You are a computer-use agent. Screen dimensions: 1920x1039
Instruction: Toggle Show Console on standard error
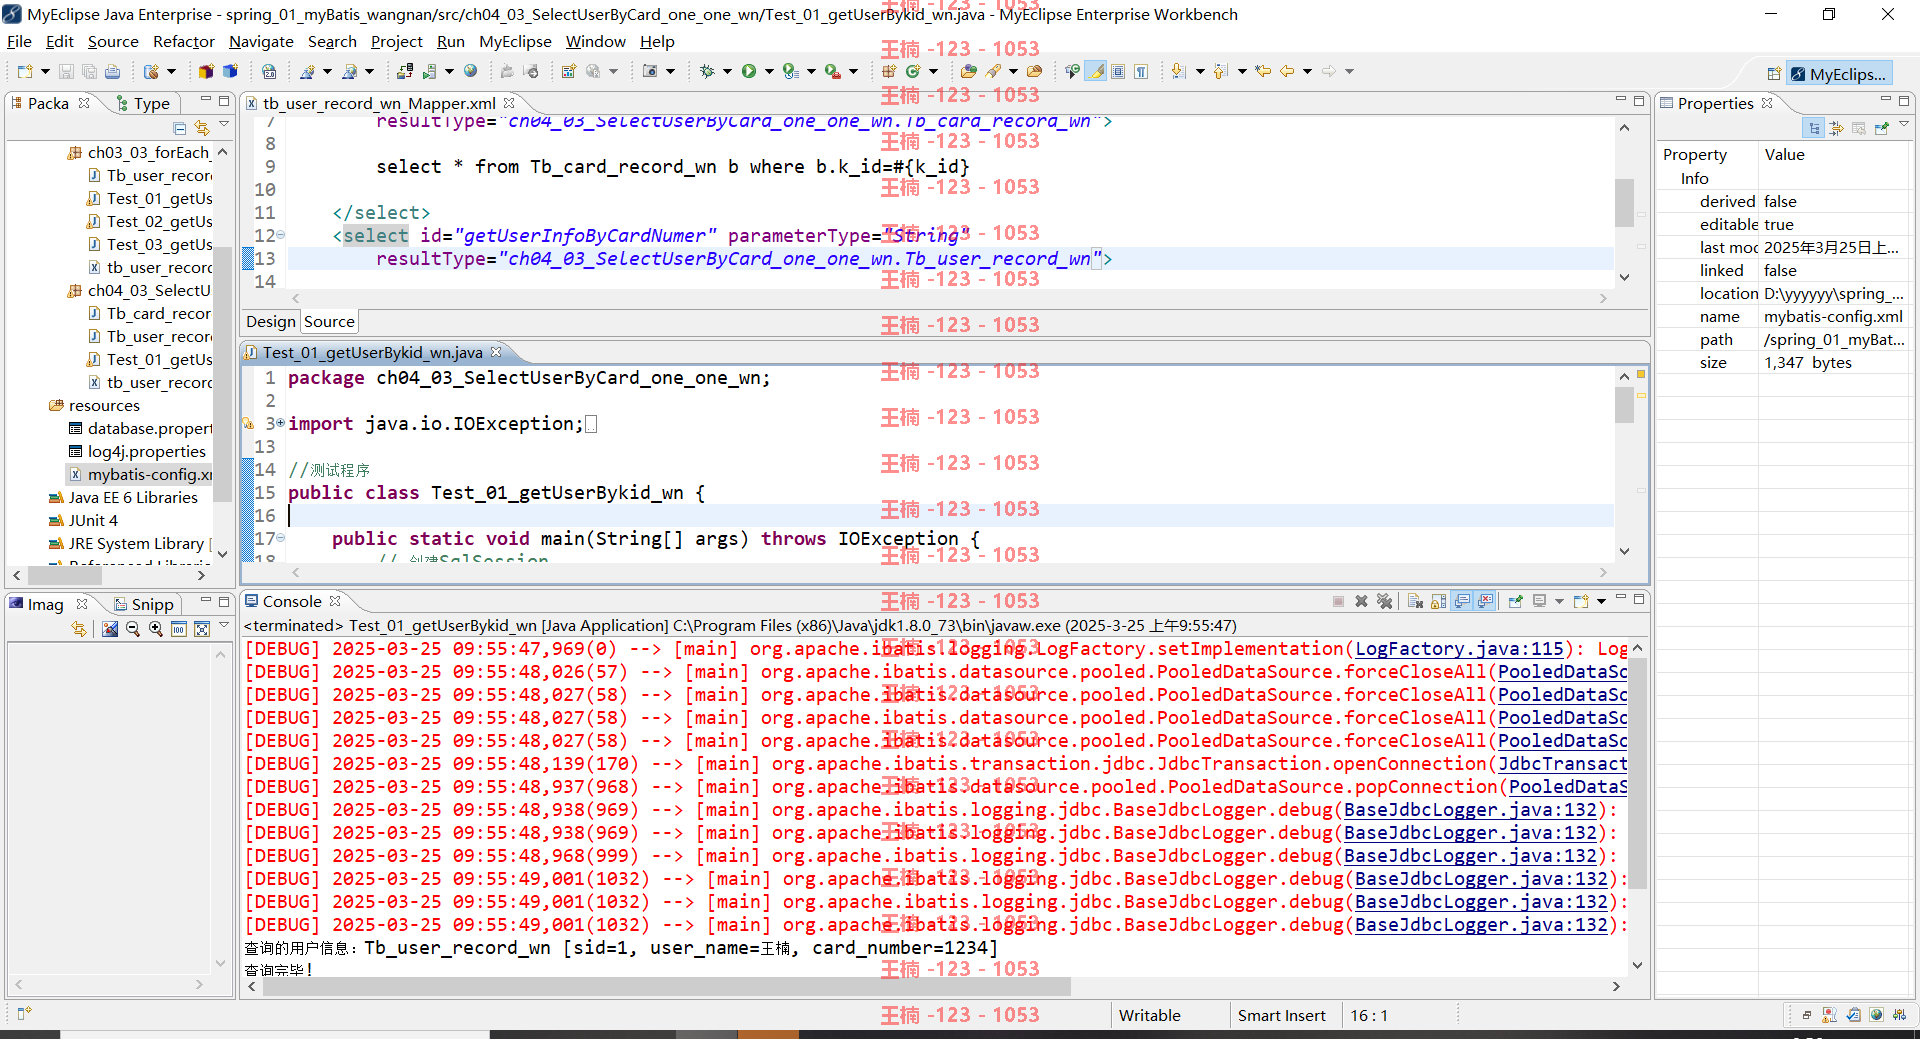pos(1485,602)
